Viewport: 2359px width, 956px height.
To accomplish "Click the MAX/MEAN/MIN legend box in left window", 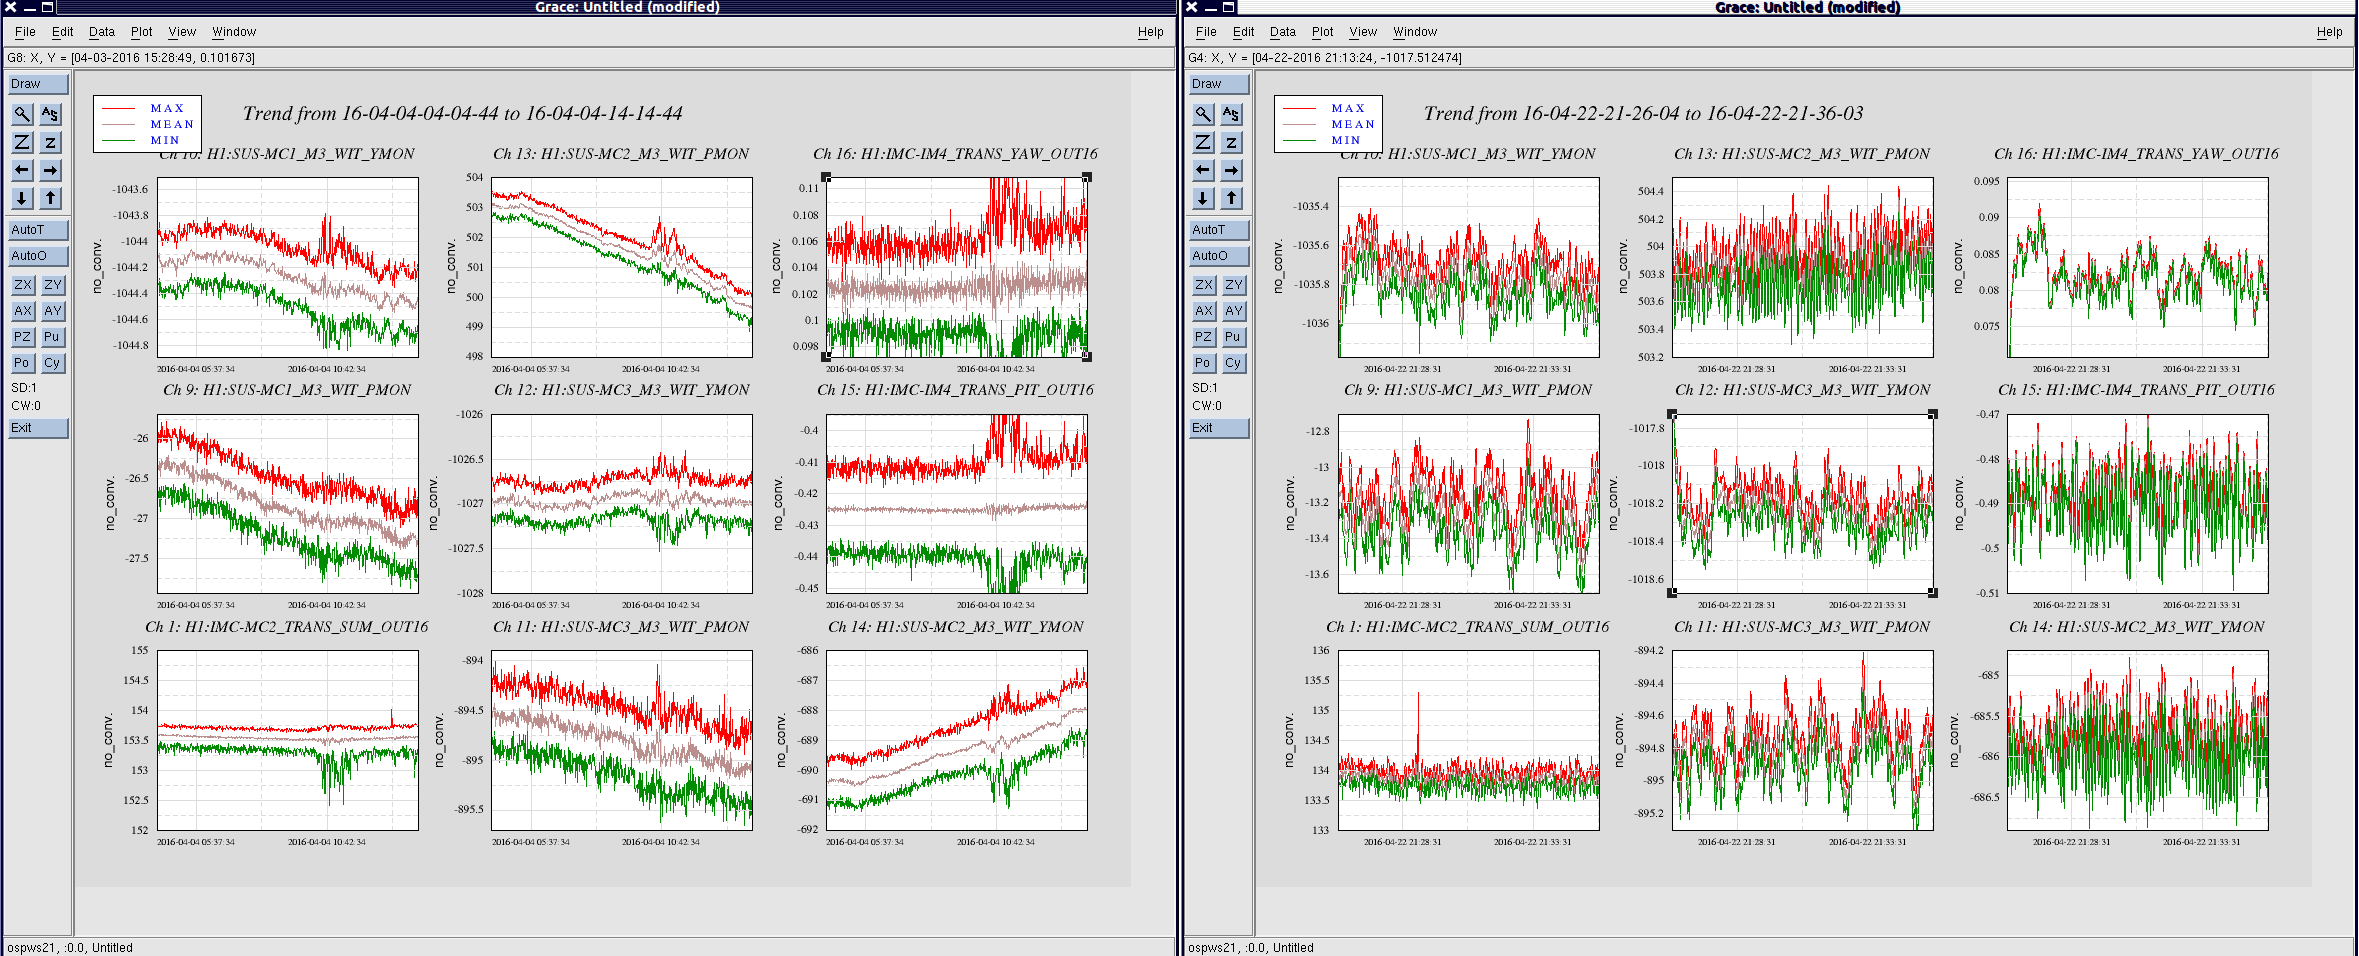I will point(148,124).
